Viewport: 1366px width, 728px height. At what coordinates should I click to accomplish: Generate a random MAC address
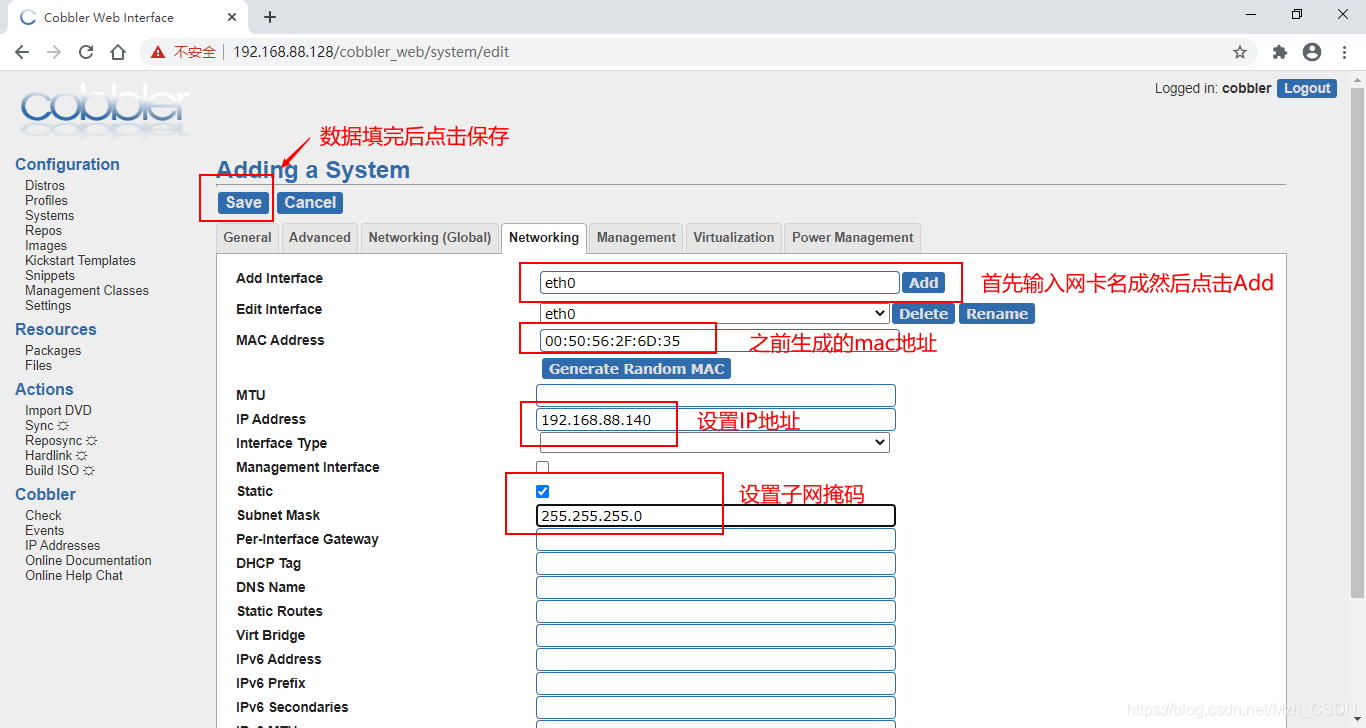click(x=636, y=369)
